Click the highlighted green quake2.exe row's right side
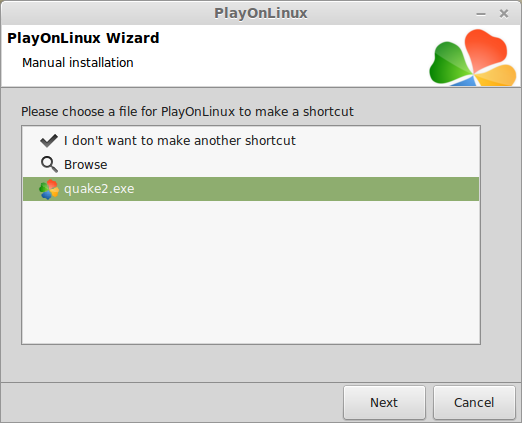 click(367, 189)
